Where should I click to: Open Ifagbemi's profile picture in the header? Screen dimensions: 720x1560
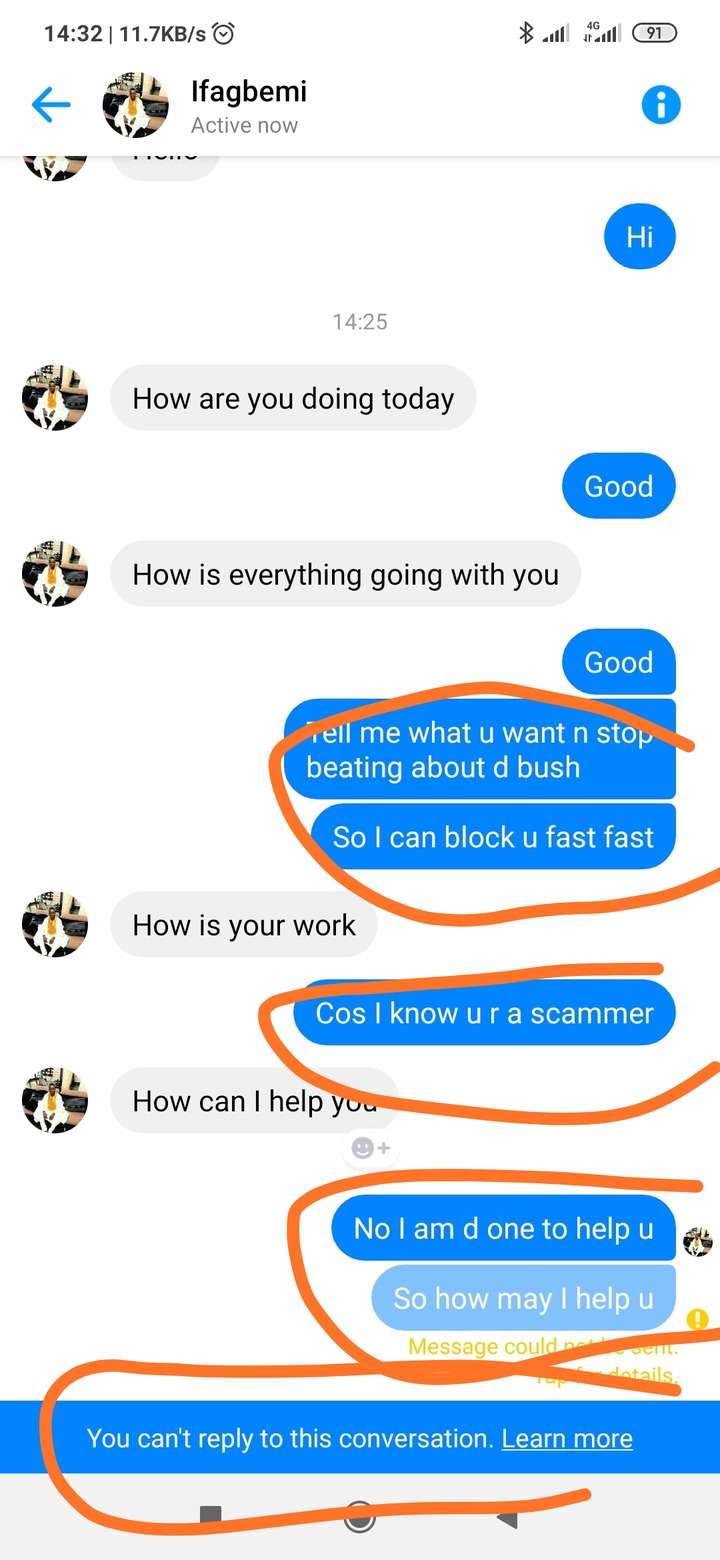tap(136, 104)
